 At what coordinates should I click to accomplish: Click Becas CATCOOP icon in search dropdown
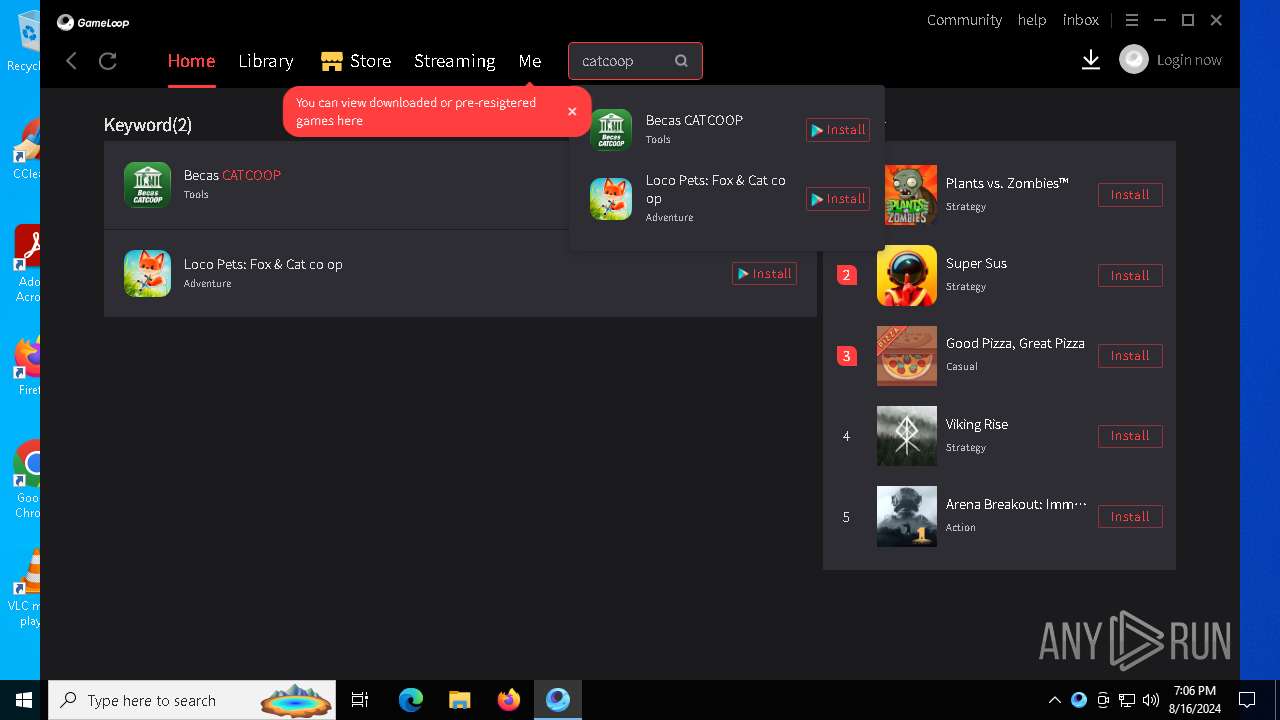click(x=611, y=130)
